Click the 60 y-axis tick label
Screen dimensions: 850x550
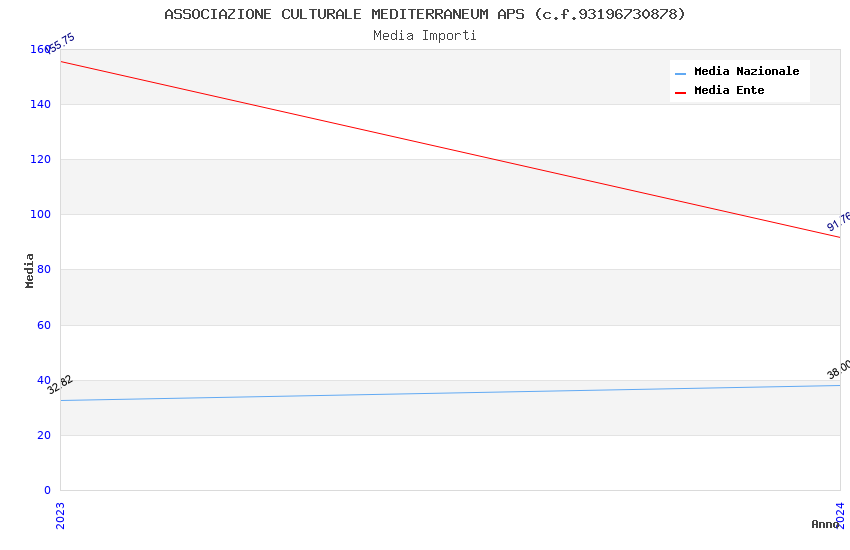[x=43, y=325]
